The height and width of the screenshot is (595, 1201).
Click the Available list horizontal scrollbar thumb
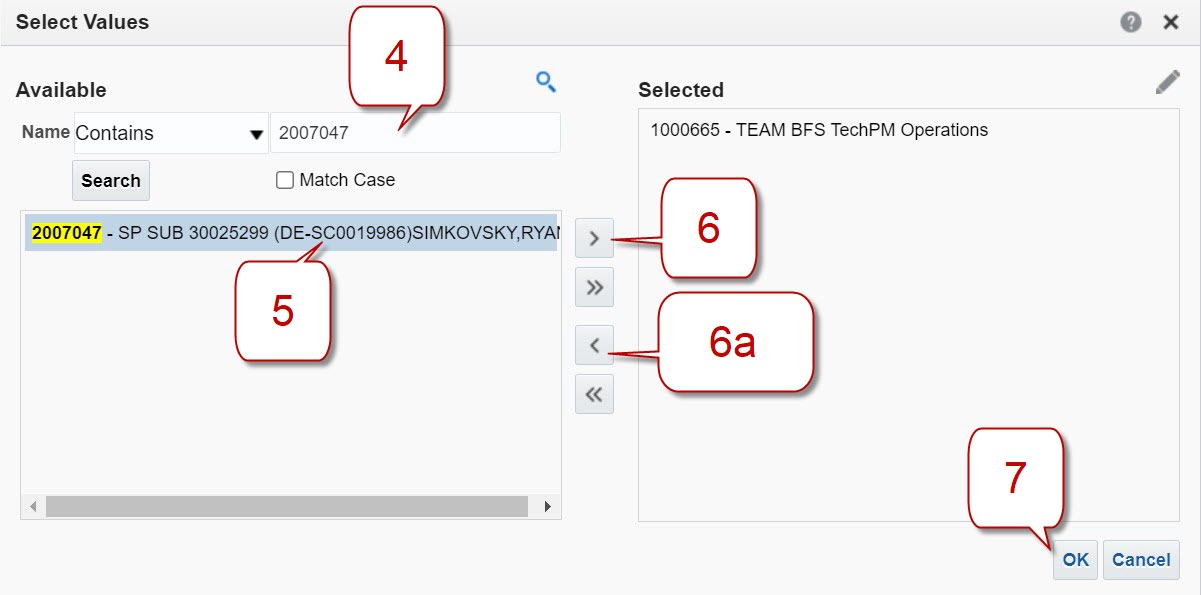(286, 507)
